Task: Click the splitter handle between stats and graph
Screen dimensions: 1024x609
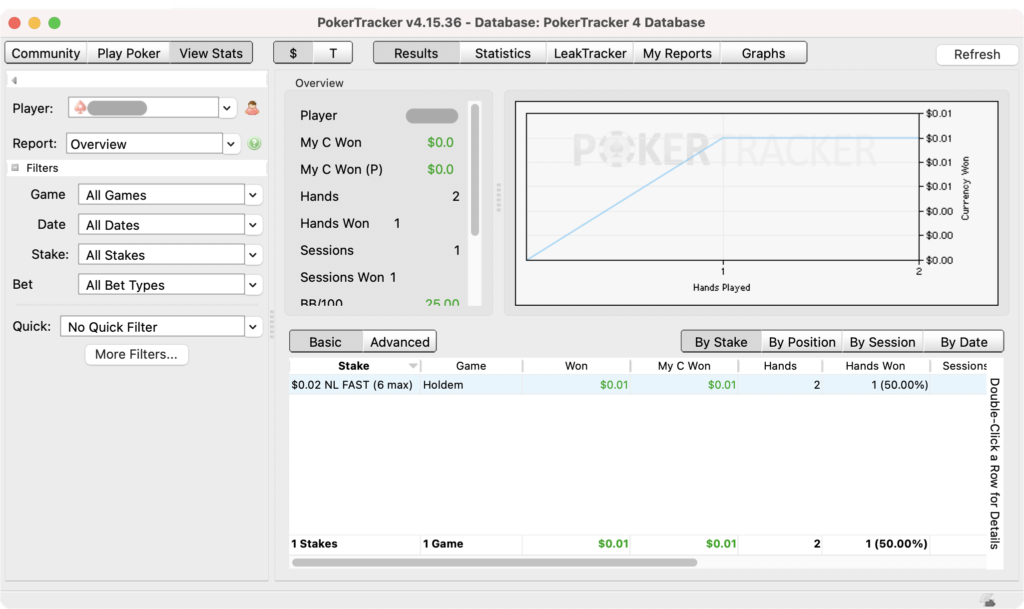Action: tap(498, 197)
